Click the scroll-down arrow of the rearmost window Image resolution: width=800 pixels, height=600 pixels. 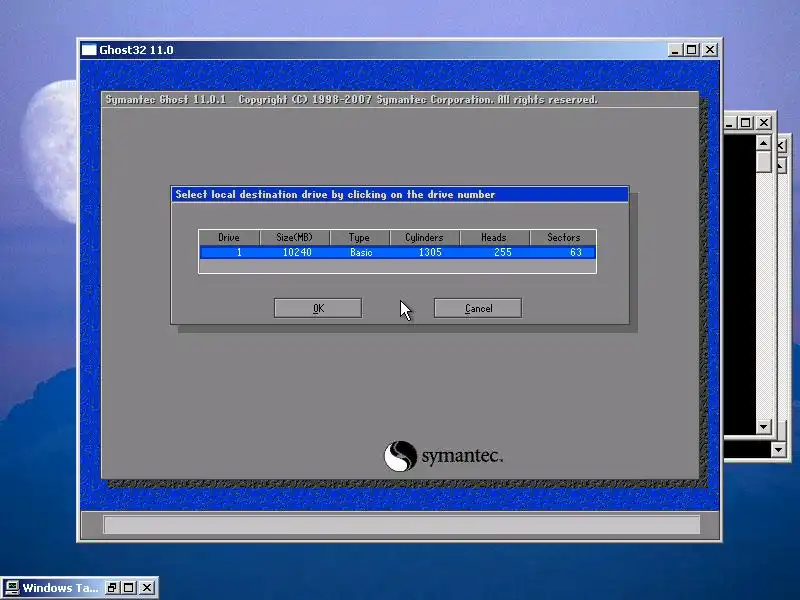779,449
